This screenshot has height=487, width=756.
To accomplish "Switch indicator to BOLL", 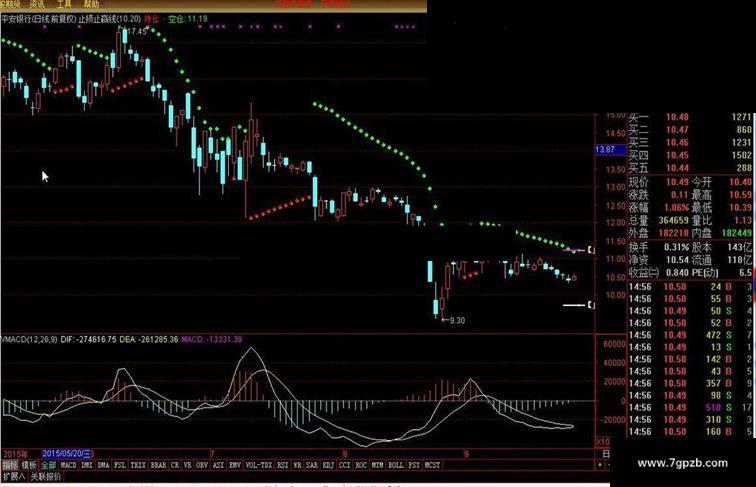I will point(396,465).
